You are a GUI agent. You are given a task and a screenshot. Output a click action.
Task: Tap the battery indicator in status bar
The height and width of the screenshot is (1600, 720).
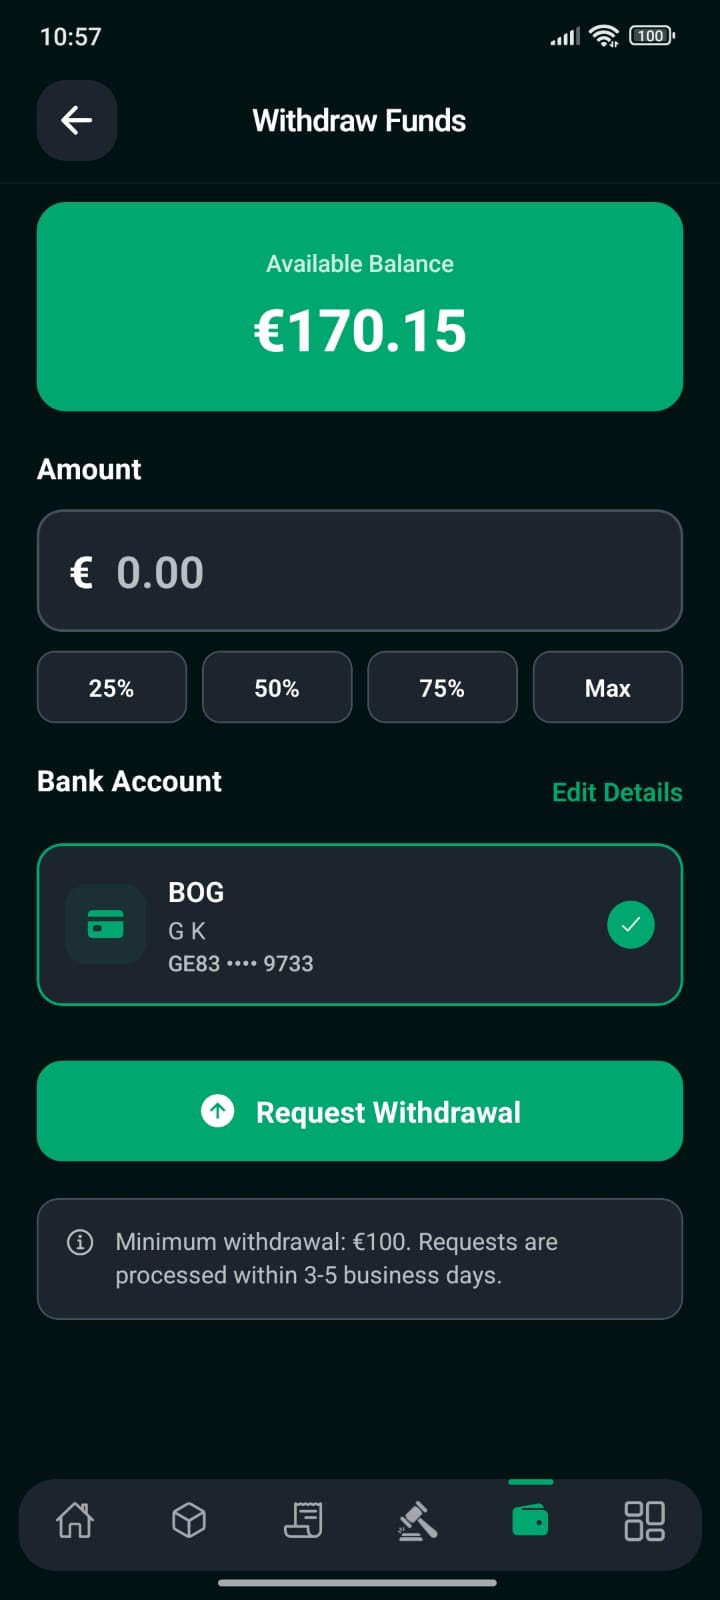(651, 36)
